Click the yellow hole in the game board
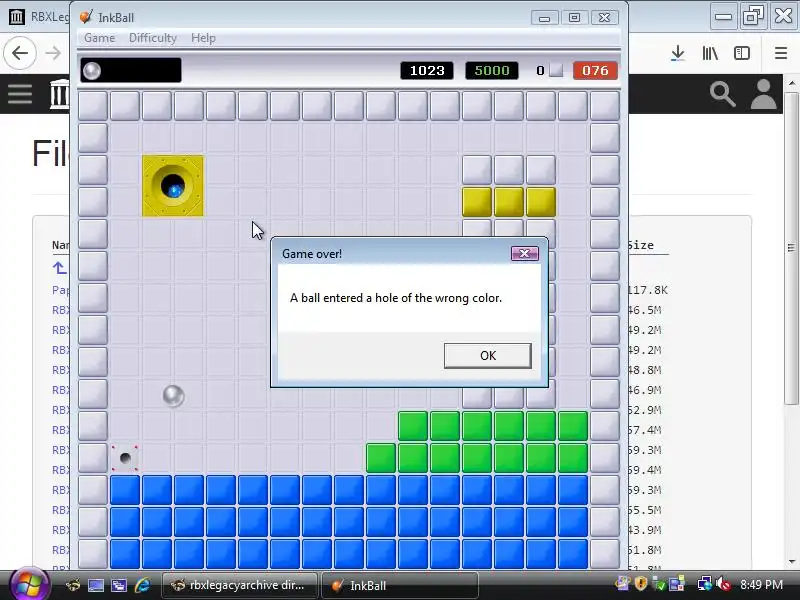The width and height of the screenshot is (800, 600). pyautogui.click(x=172, y=186)
